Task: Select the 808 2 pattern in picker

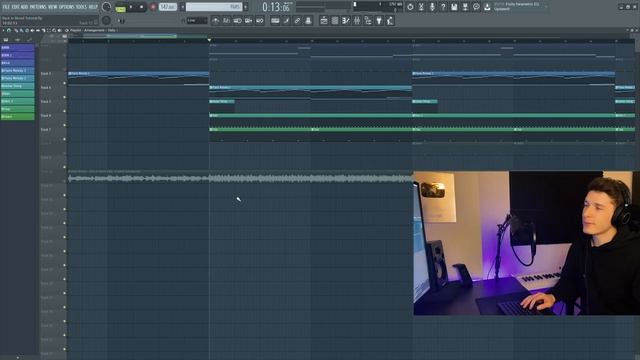Action: point(17,55)
